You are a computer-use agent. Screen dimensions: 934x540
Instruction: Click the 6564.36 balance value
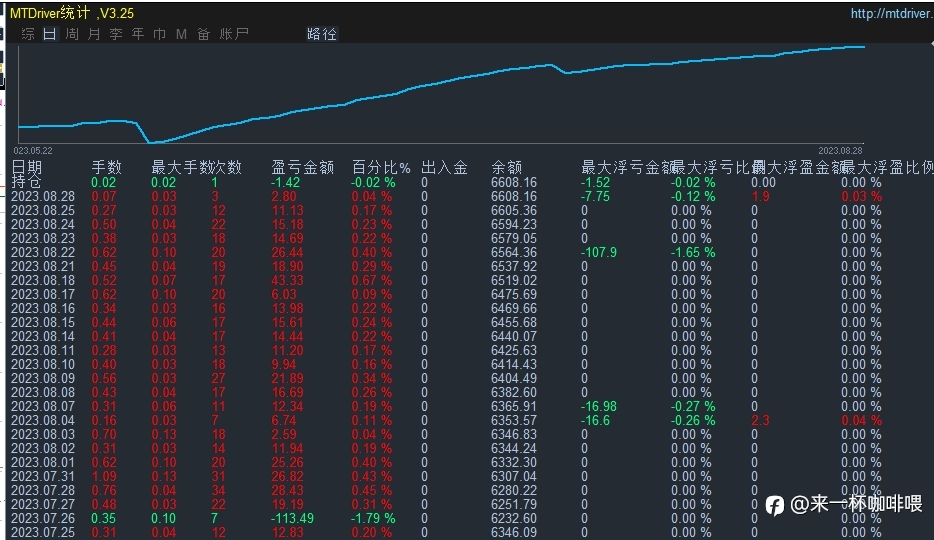pyautogui.click(x=513, y=252)
